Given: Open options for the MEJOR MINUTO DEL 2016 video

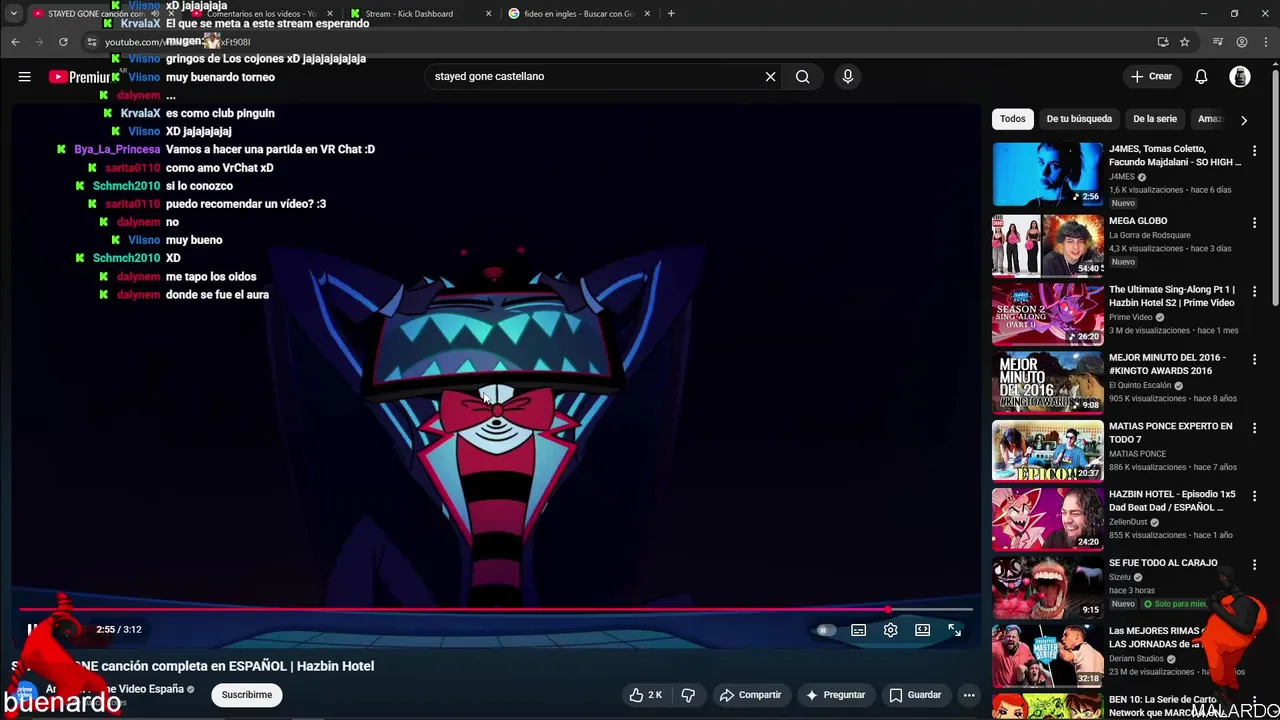Looking at the screenshot, I should (1254, 359).
